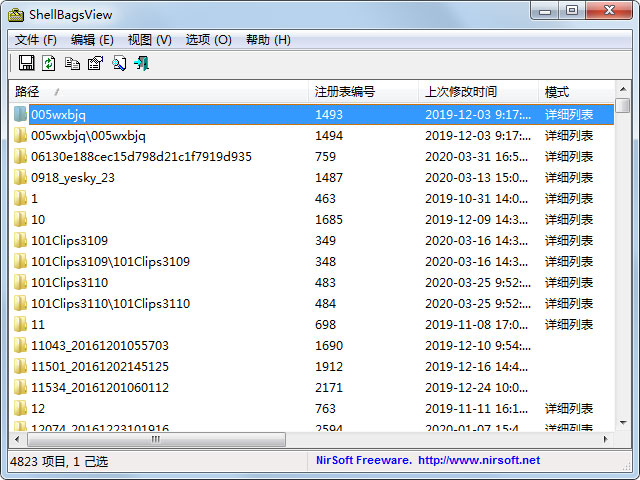Screen dimensions: 640x480
Task: Open the Properties toolbar icon
Action: (95, 64)
